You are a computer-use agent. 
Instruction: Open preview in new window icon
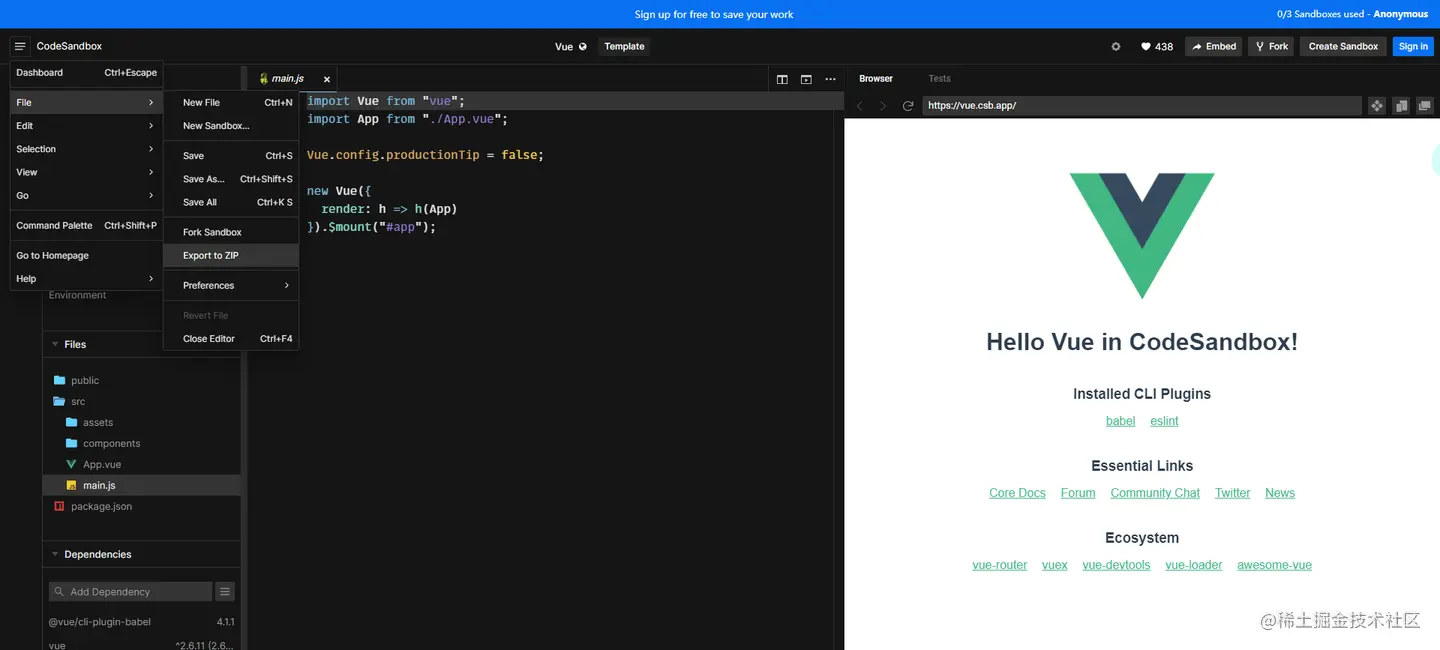(1425, 105)
